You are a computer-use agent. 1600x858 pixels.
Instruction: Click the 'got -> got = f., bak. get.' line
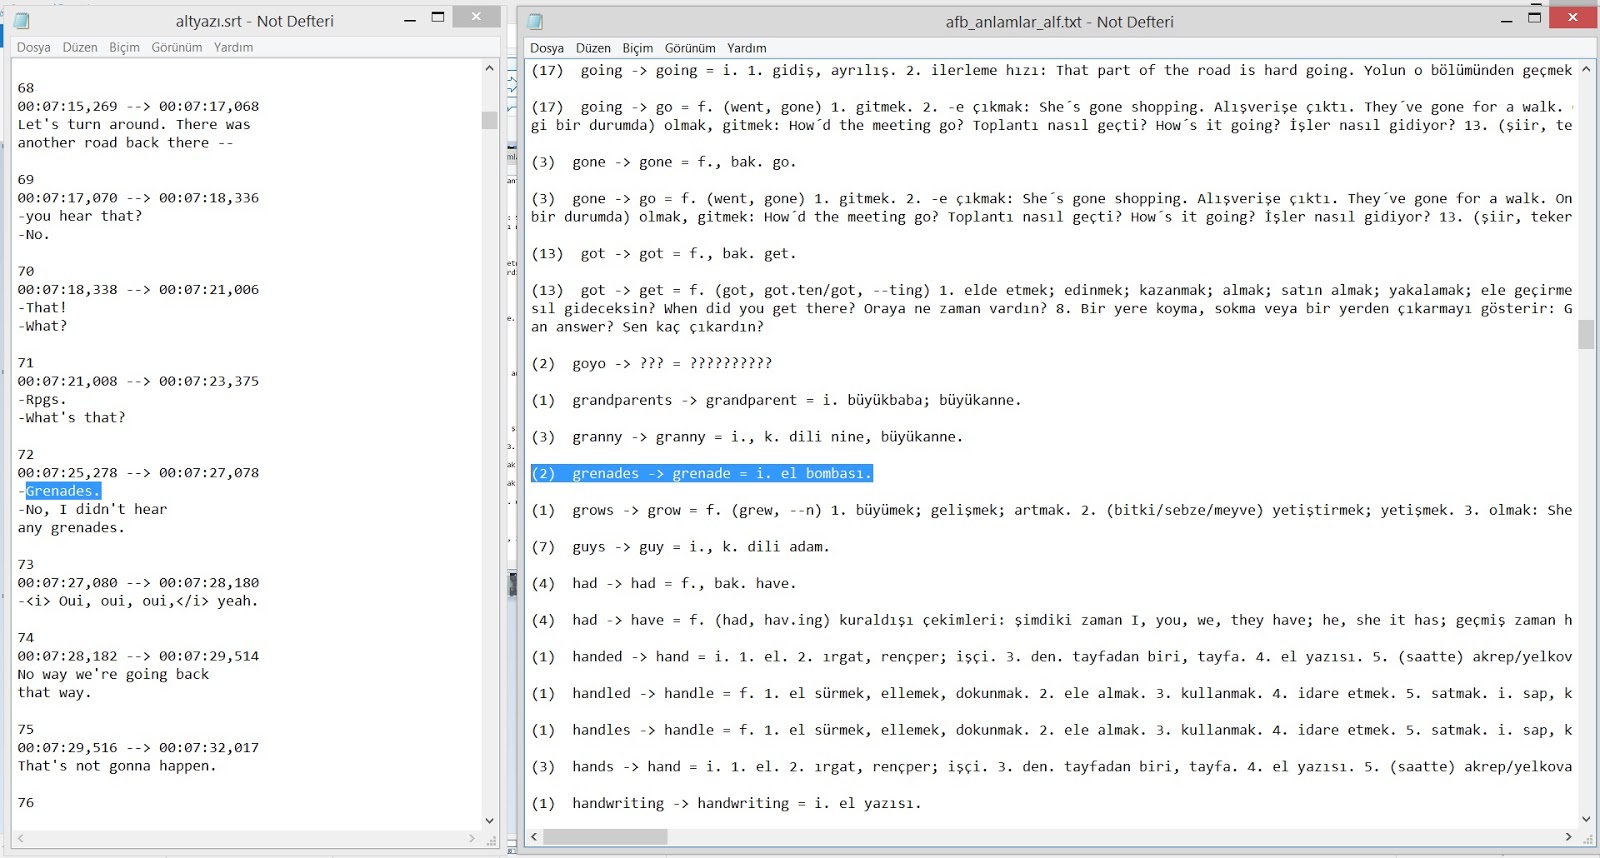point(664,254)
